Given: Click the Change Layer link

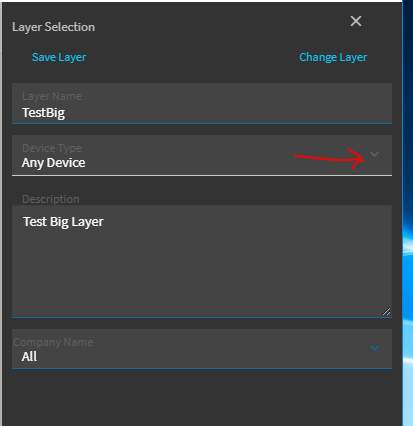Looking at the screenshot, I should click(333, 57).
